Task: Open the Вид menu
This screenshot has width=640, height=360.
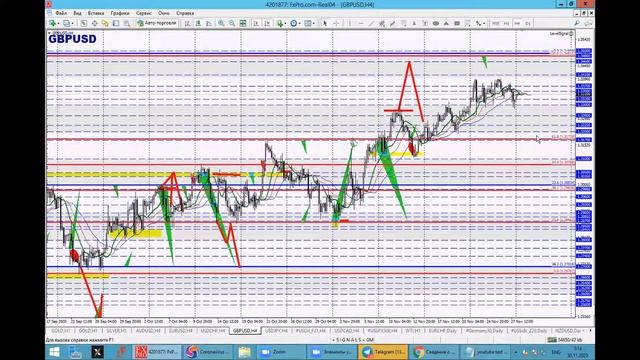Action: point(77,13)
